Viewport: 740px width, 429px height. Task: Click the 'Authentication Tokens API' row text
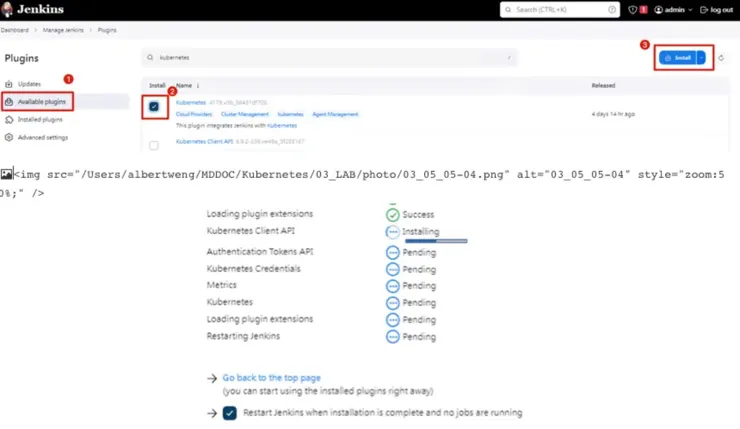[x=260, y=252]
